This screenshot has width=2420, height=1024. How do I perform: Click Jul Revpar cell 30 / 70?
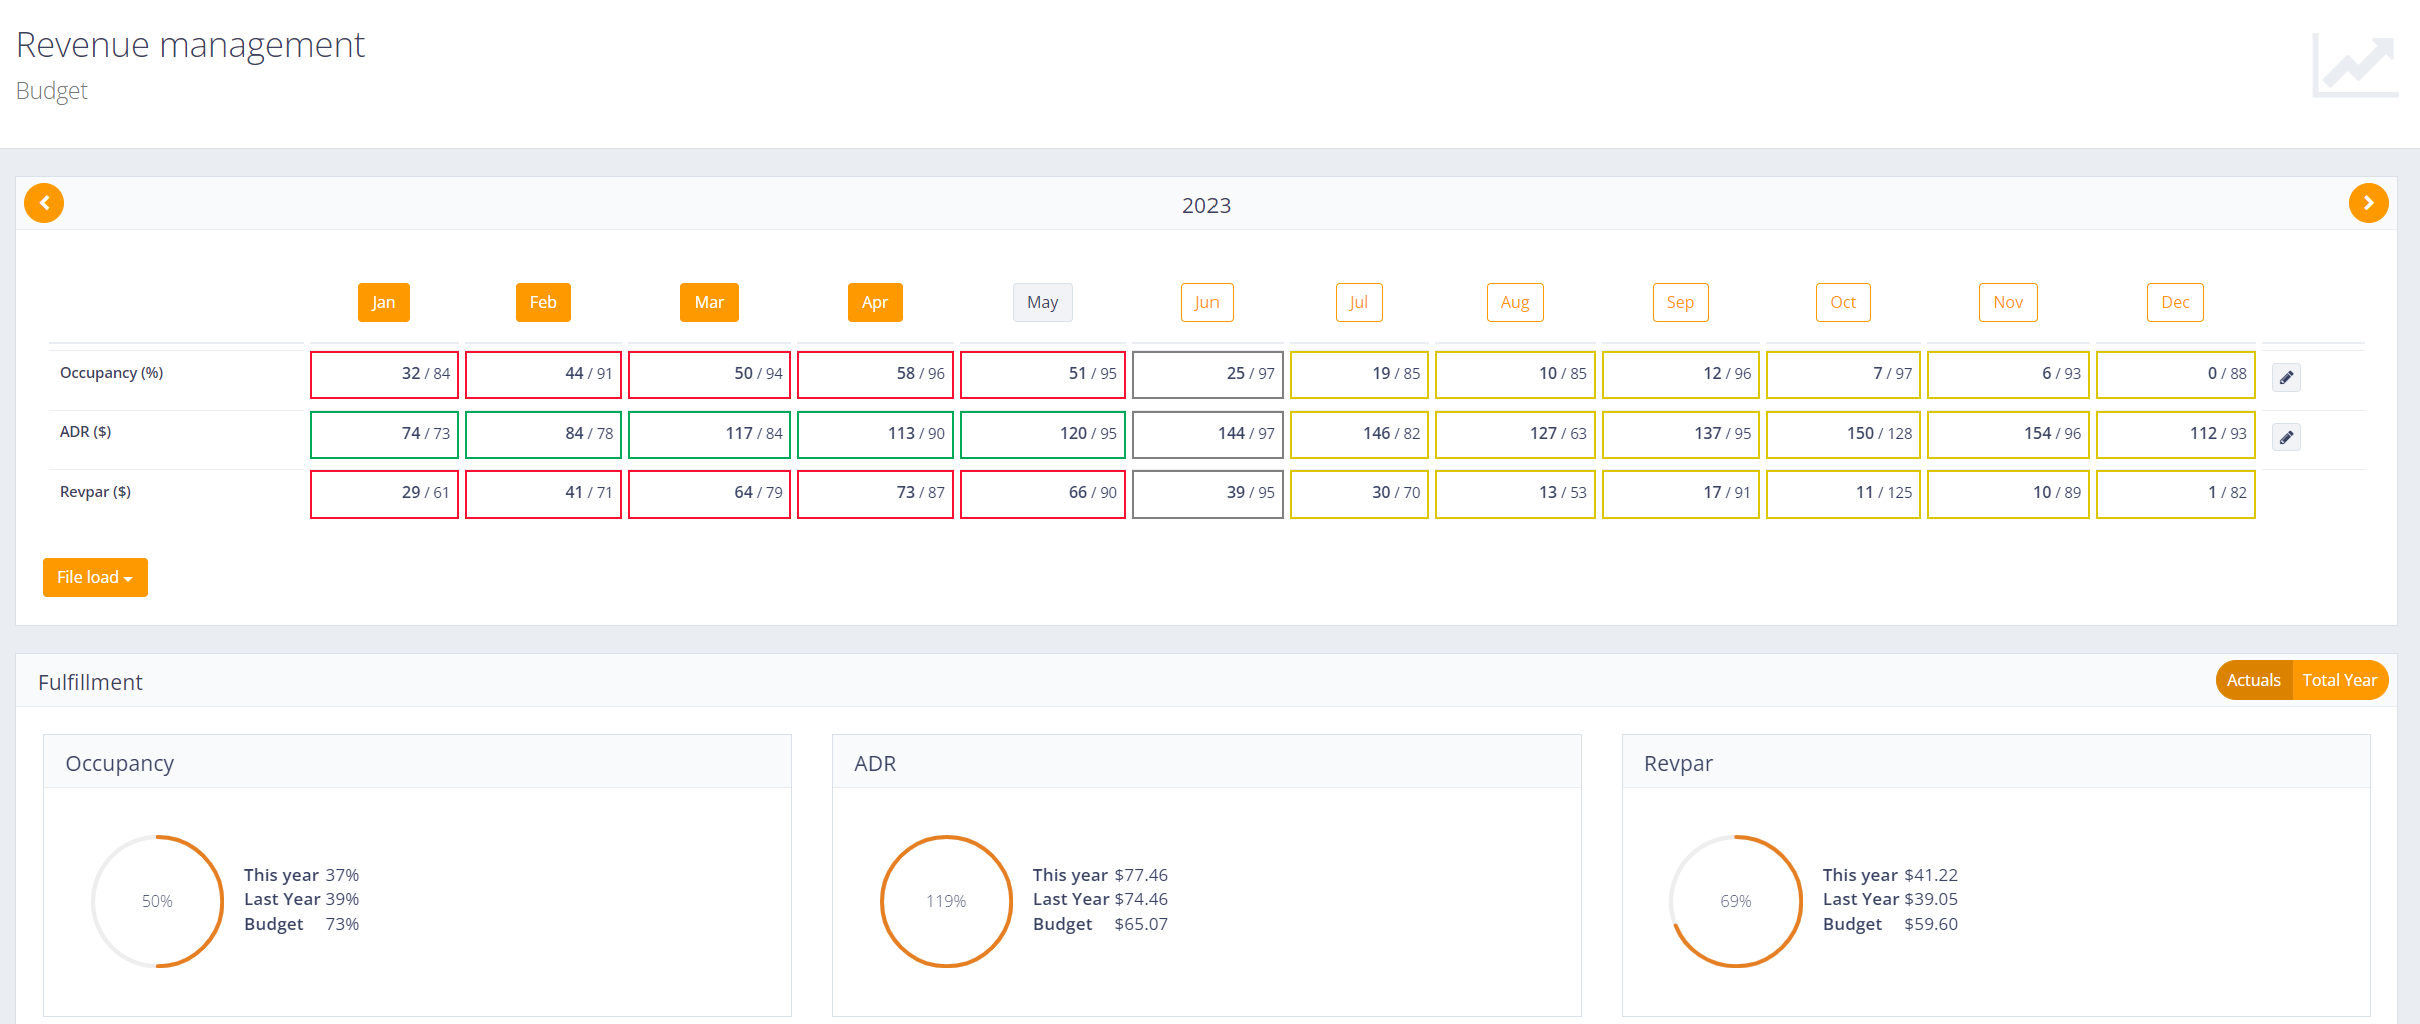point(1359,494)
